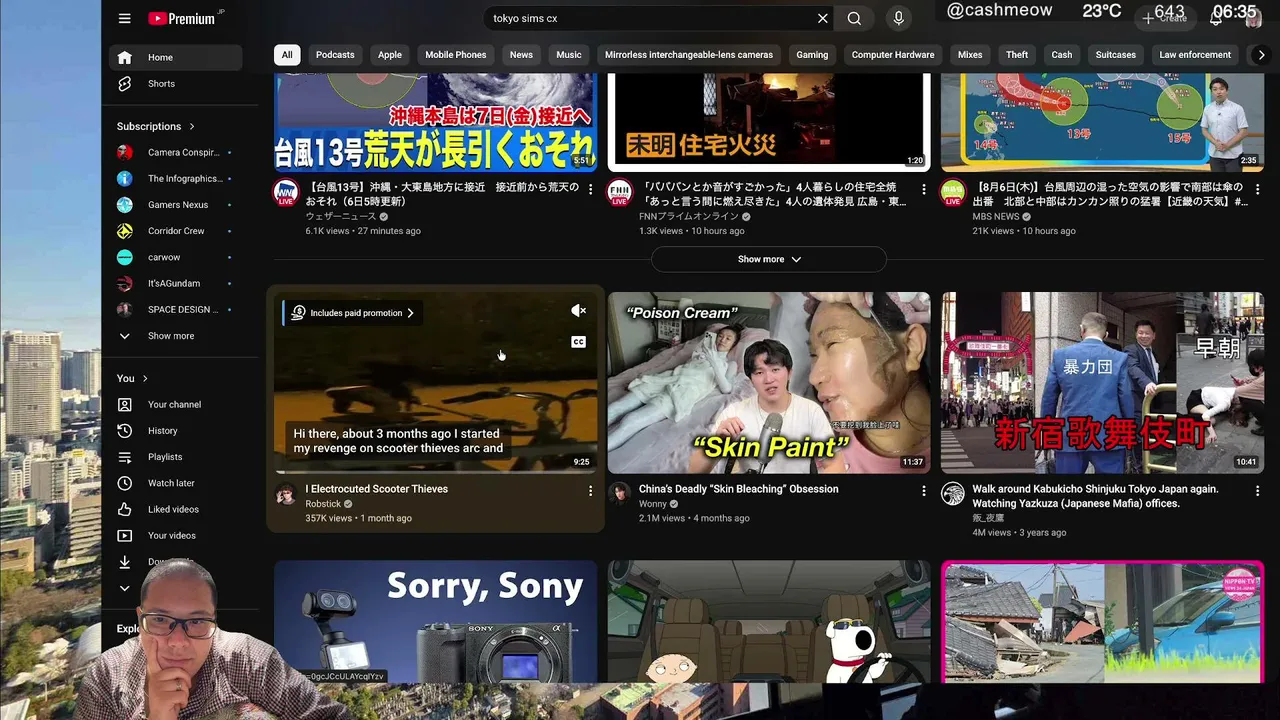This screenshot has height=720, width=1280.
Task: Open the Includes paid promotion notice
Action: 352,313
